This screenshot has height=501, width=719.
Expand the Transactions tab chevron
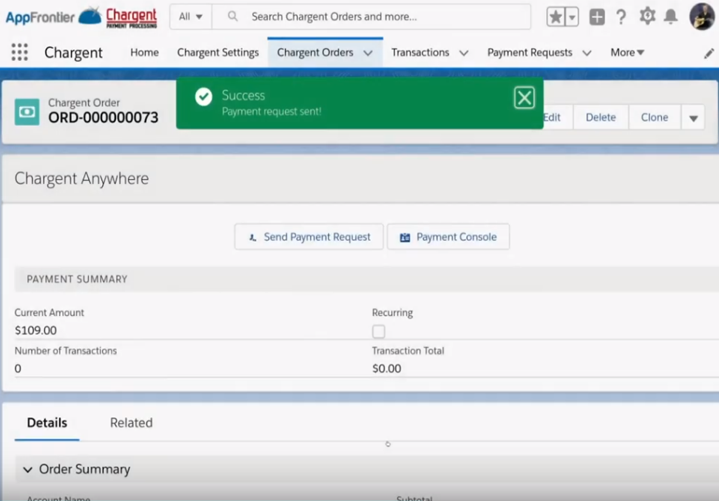pos(464,53)
